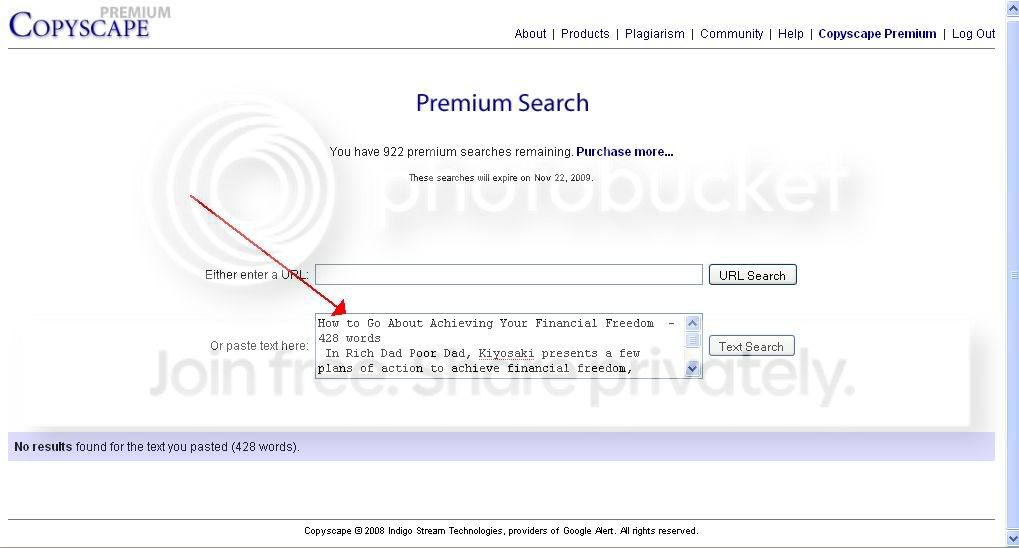Click the text area scroll down arrow
Viewport: 1019px width, 548px height.
click(x=692, y=369)
